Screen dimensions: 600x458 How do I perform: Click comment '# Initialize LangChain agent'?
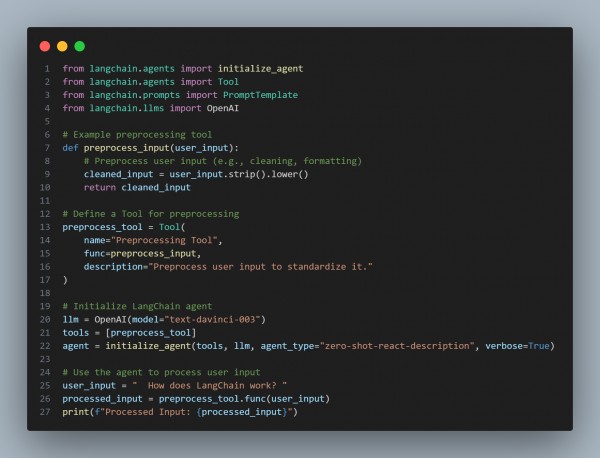point(137,306)
